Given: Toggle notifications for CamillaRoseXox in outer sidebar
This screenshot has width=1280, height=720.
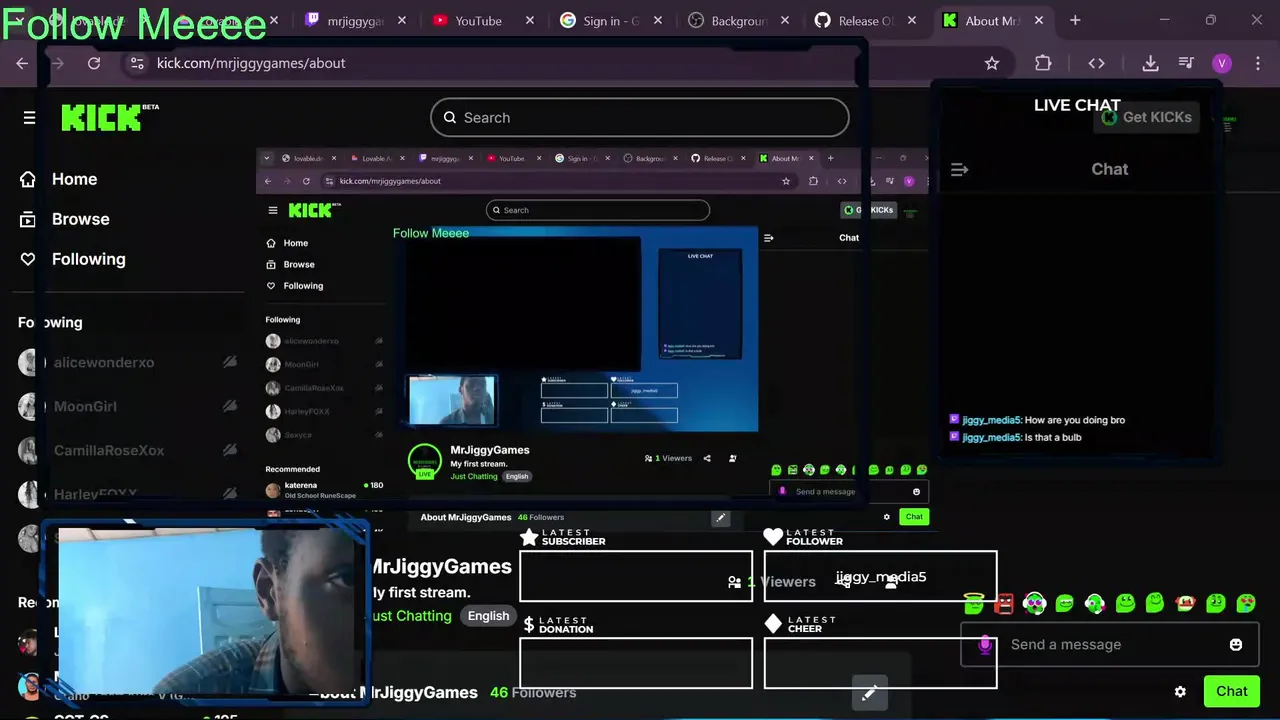Looking at the screenshot, I should pyautogui.click(x=229, y=450).
